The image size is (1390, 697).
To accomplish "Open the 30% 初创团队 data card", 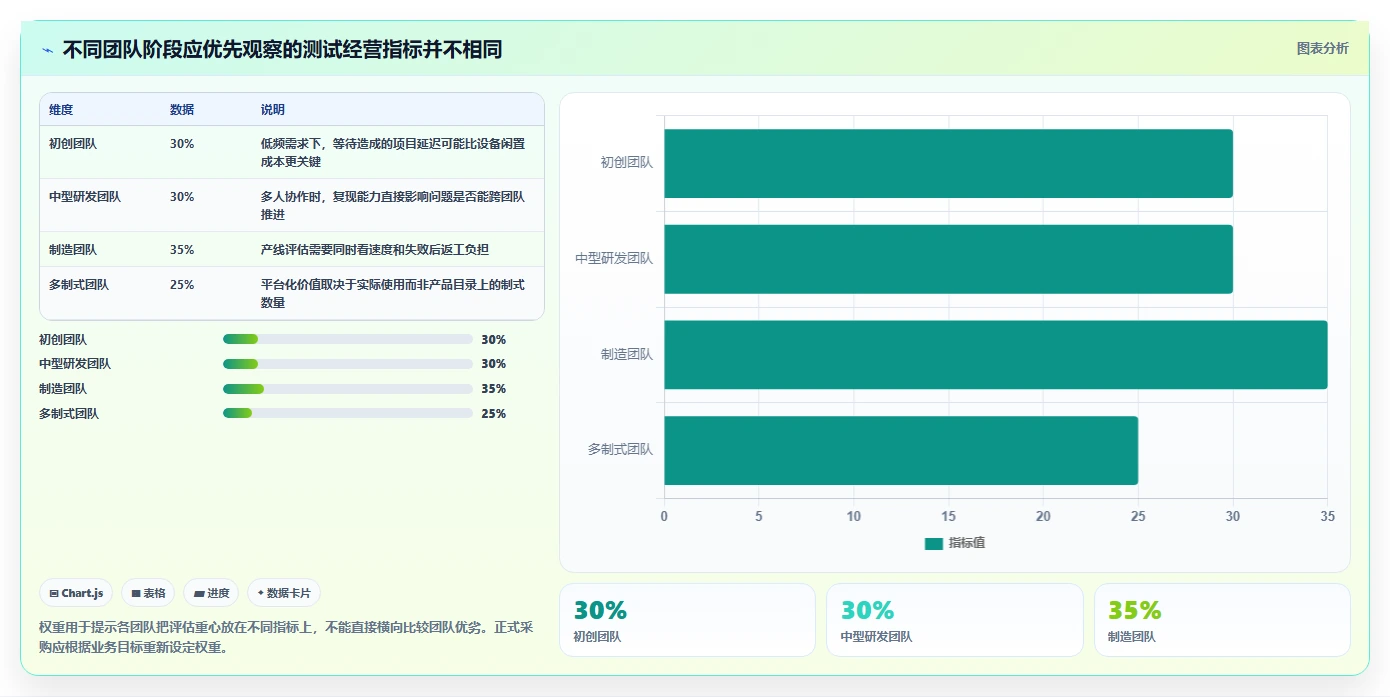I will click(x=688, y=620).
